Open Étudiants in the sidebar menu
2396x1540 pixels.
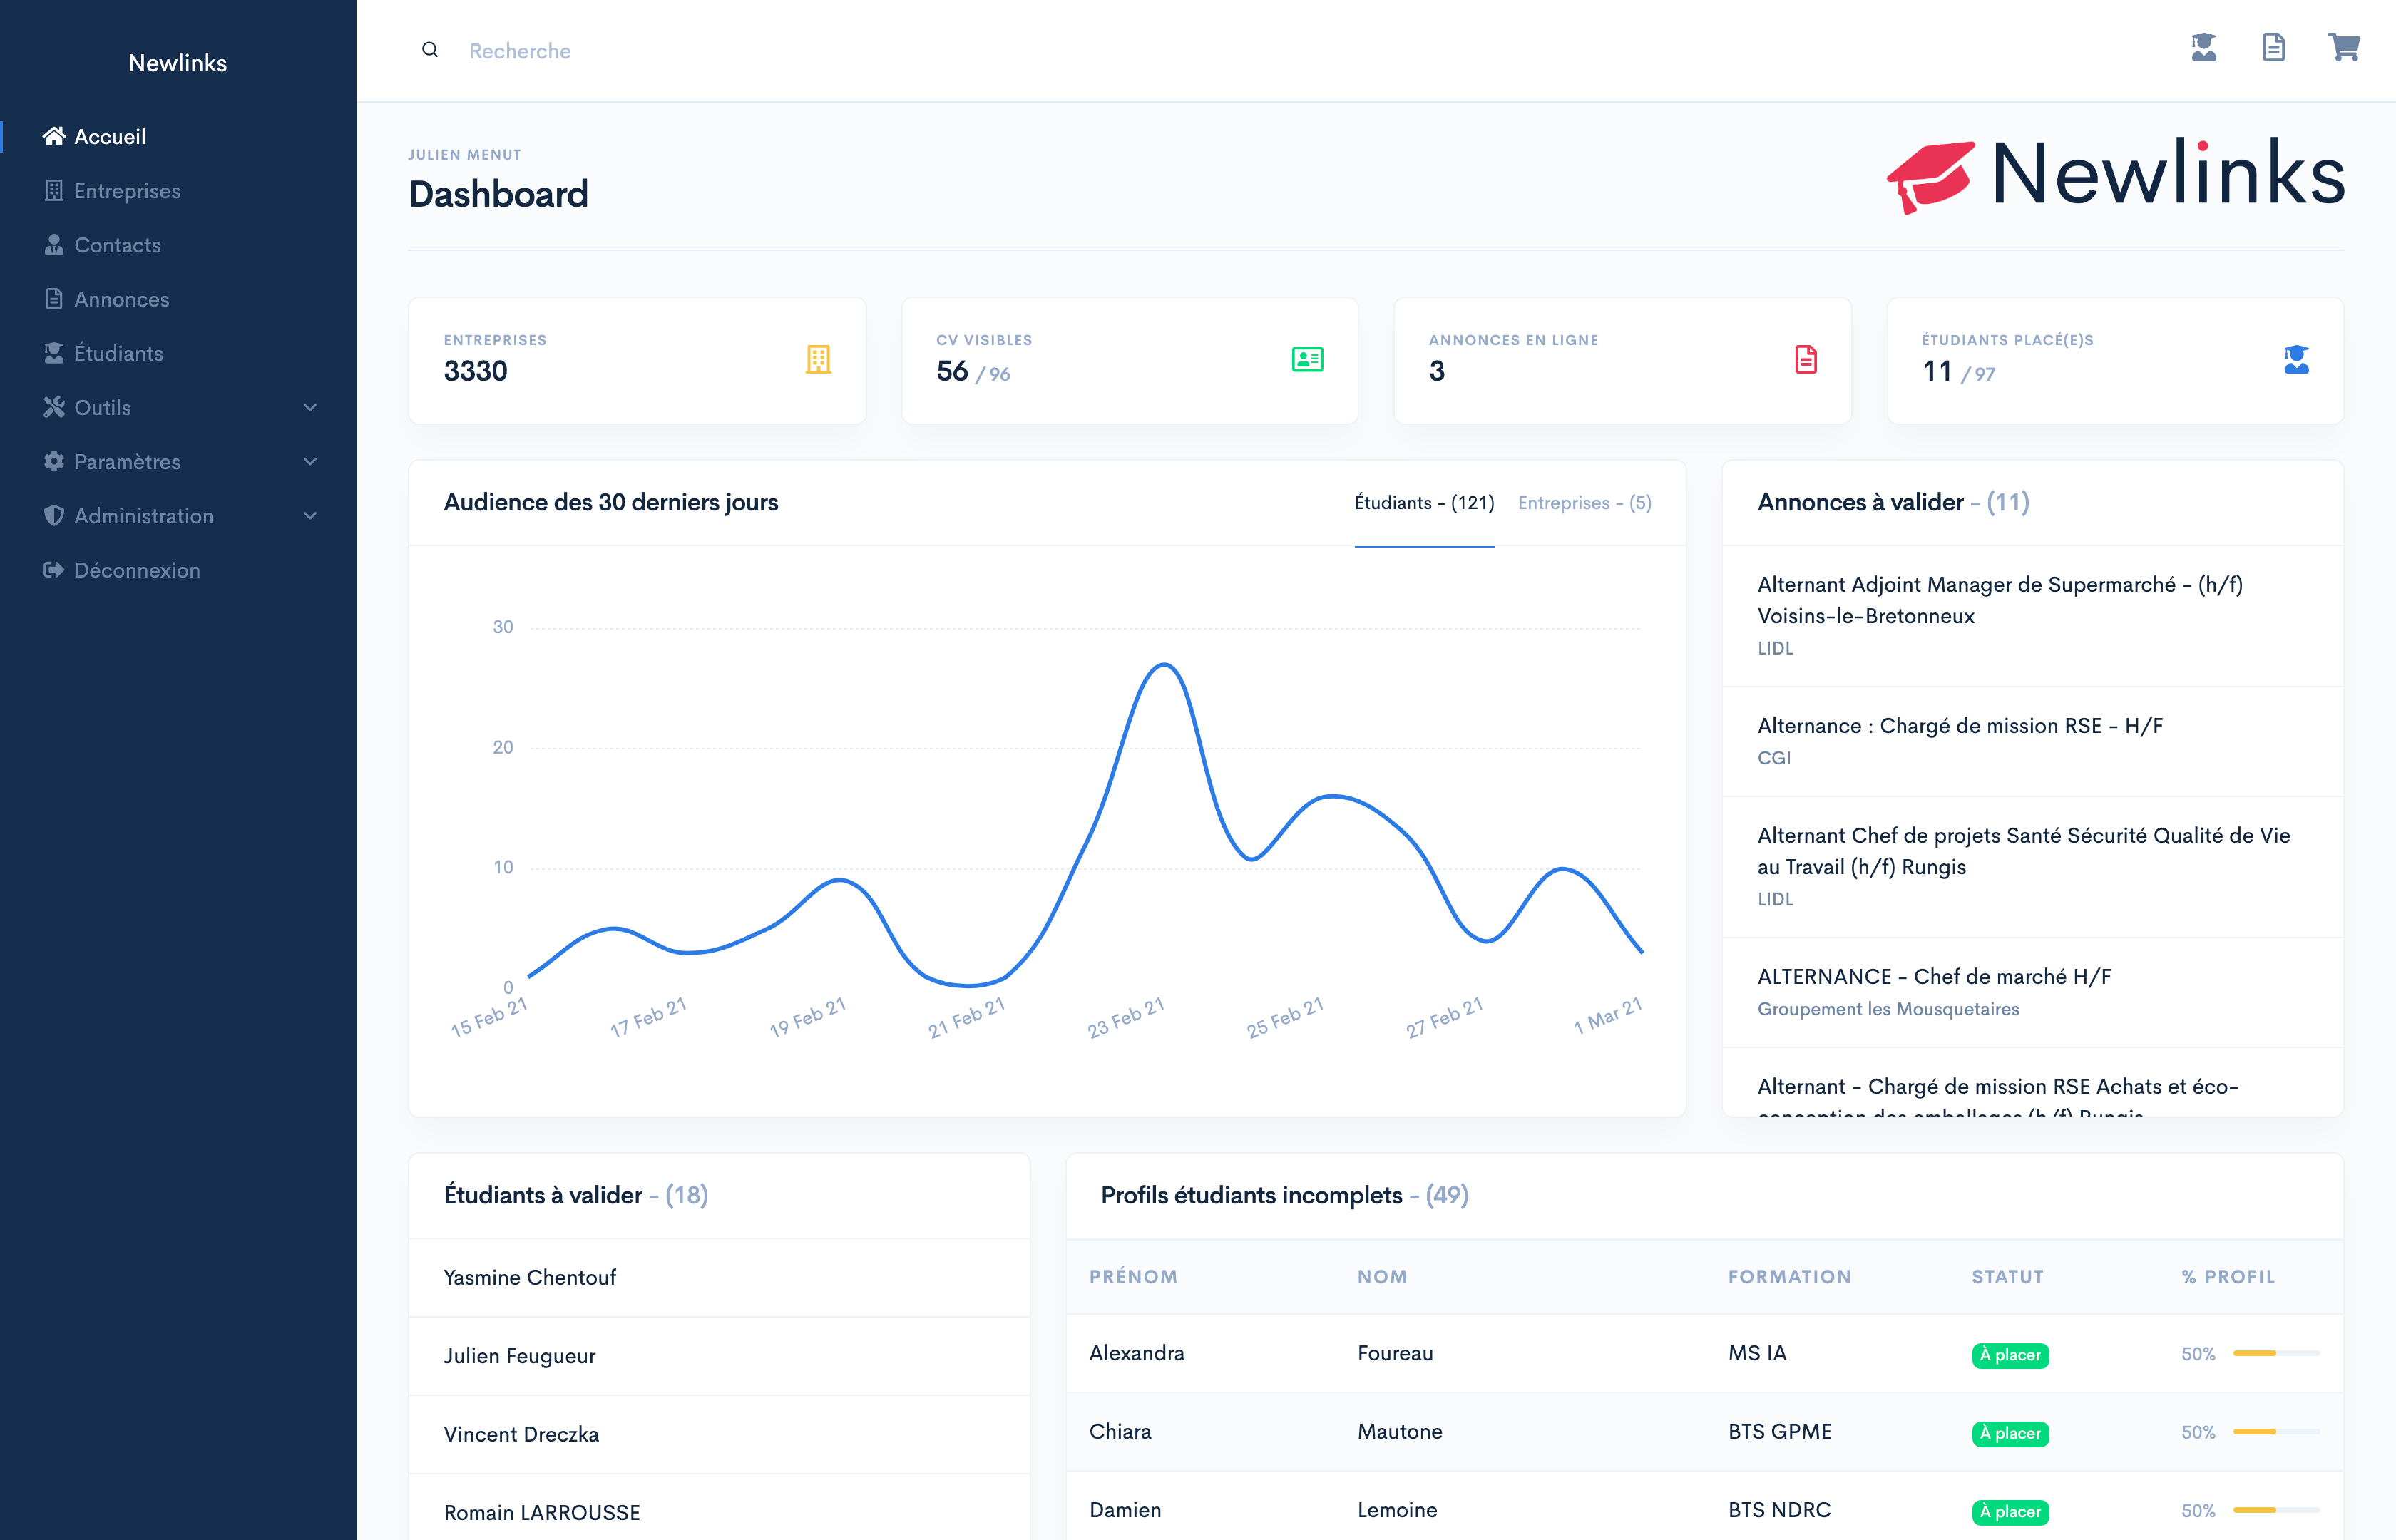[119, 352]
